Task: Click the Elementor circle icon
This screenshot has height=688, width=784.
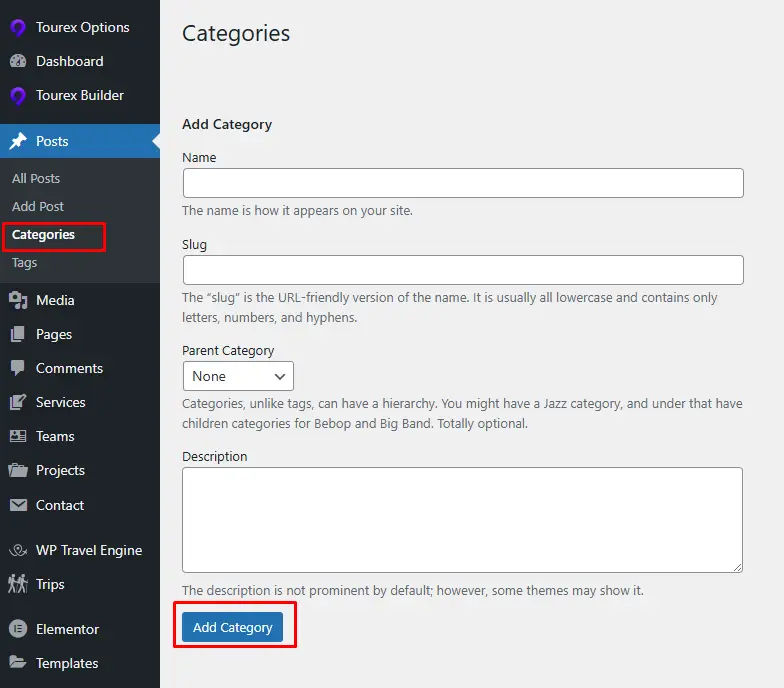Action: click(18, 629)
